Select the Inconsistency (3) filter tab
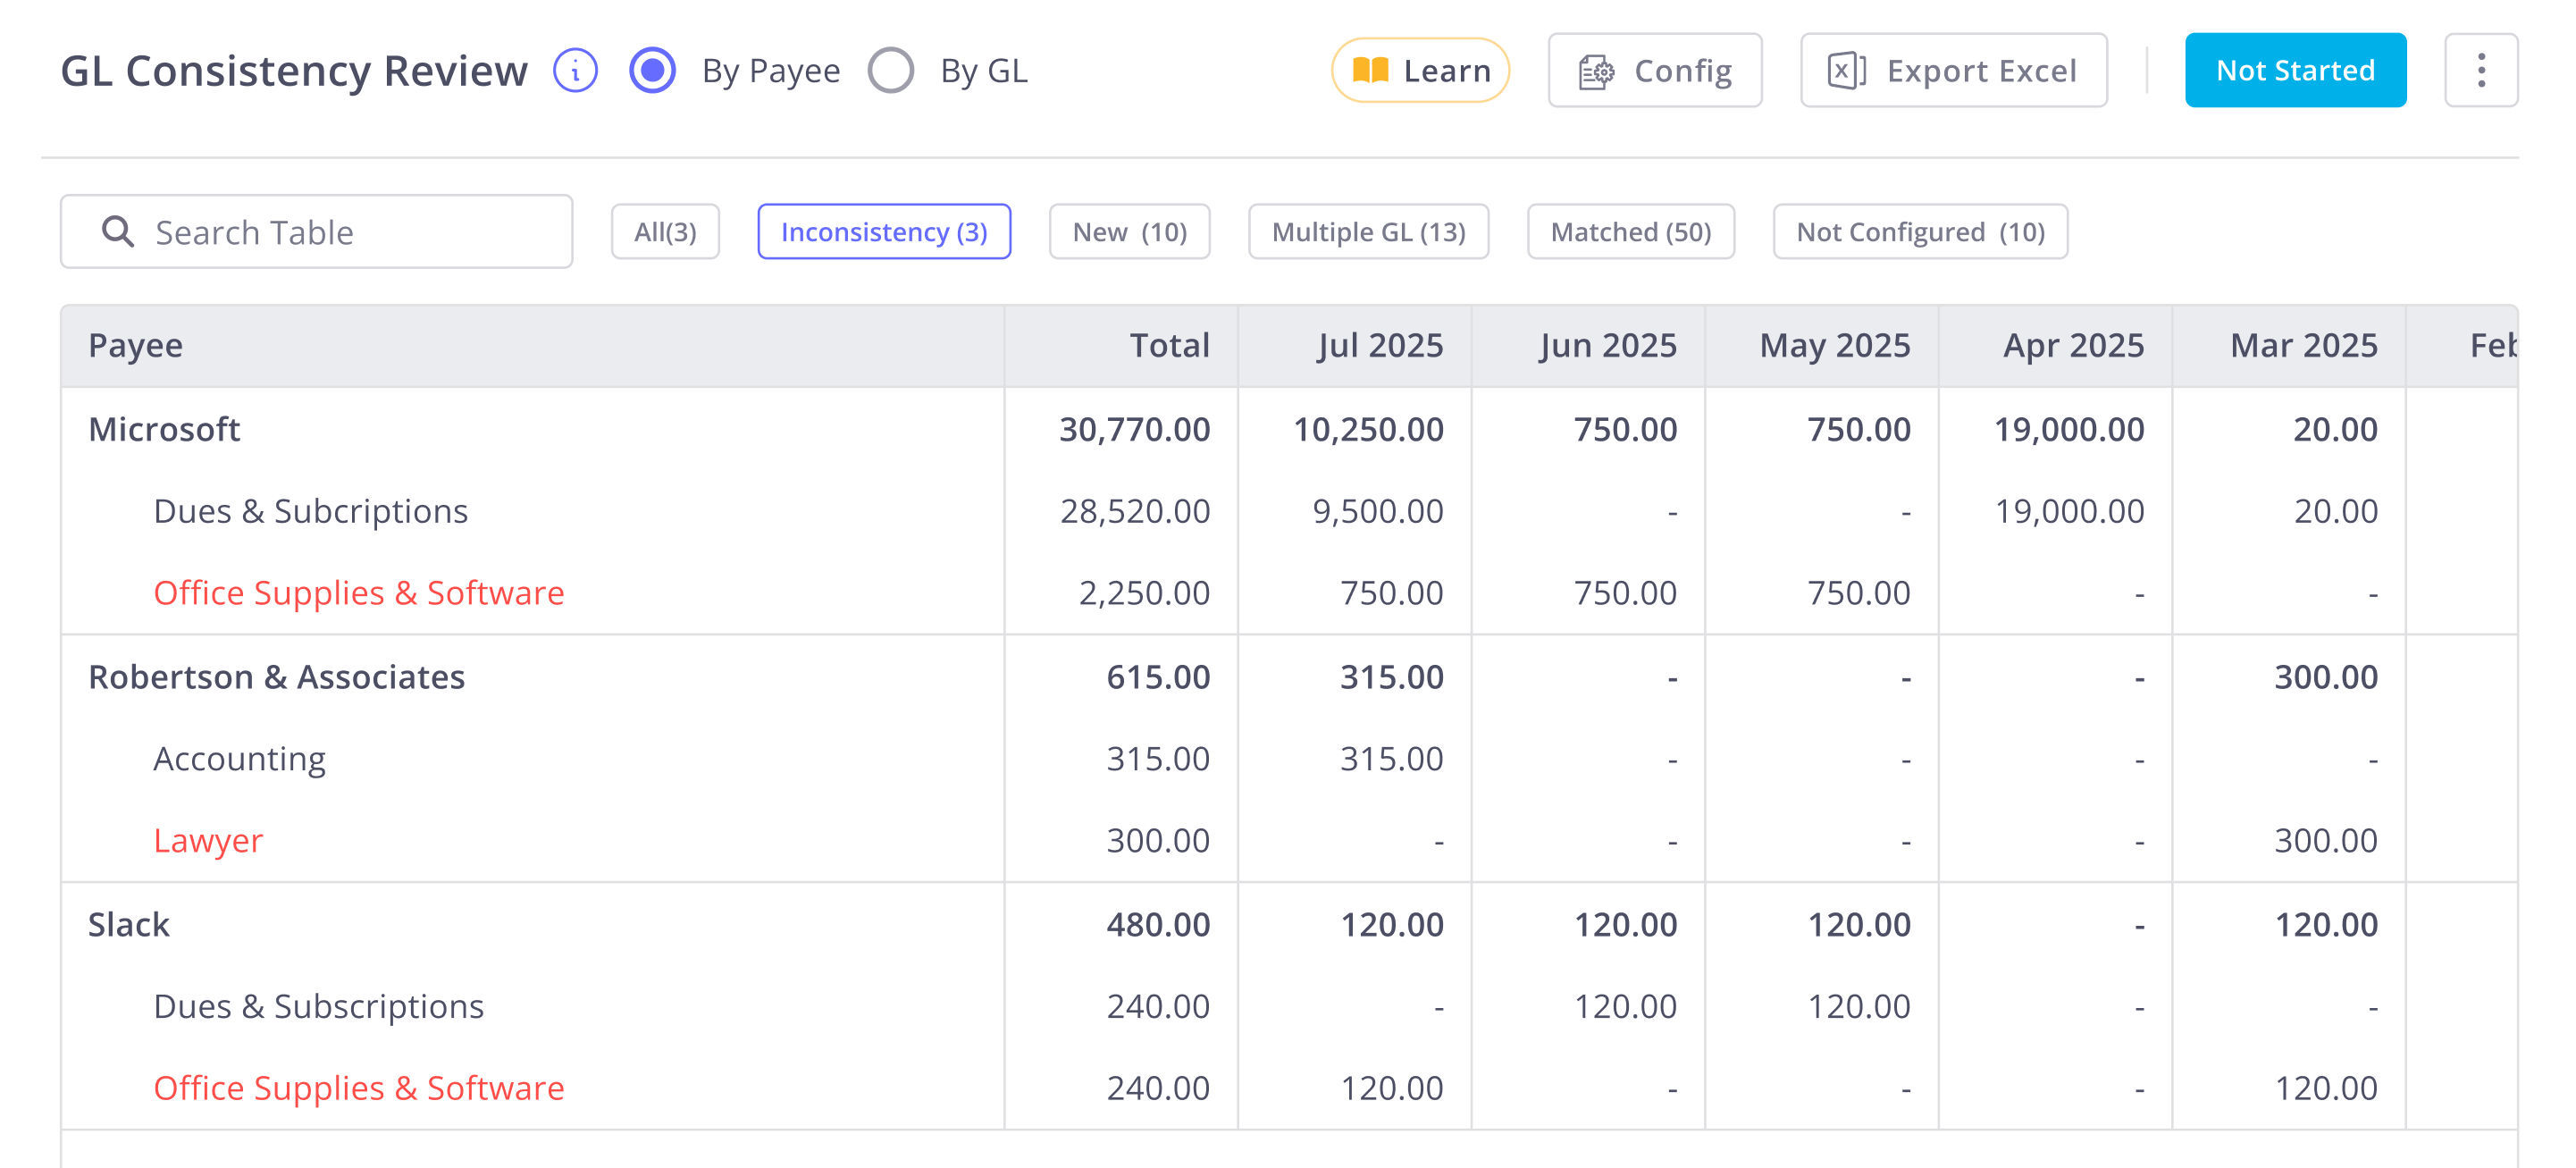The image size is (2576, 1168). coord(884,232)
